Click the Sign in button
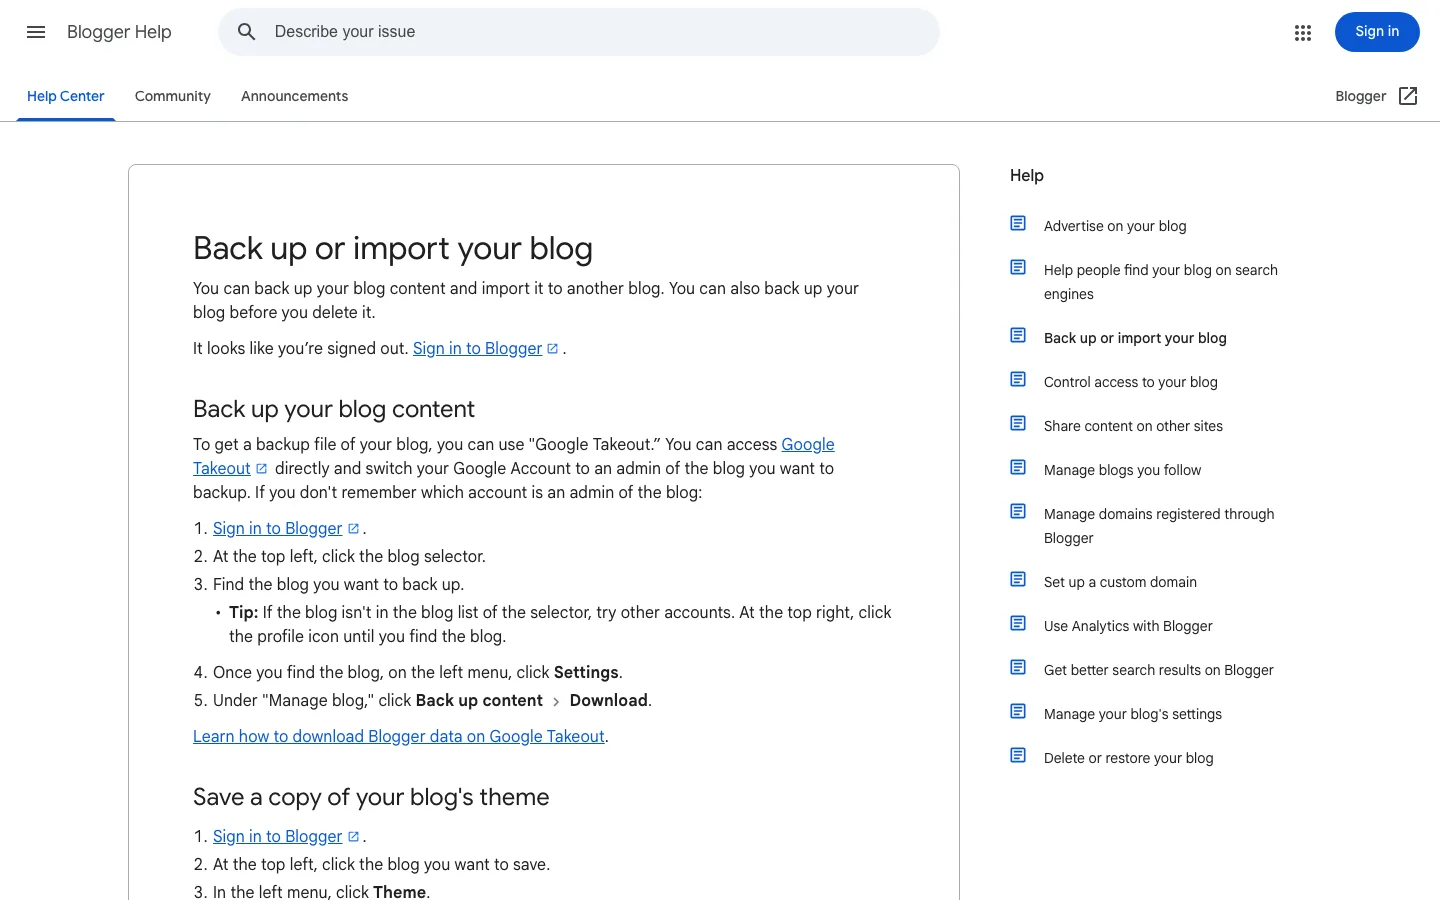1440x900 pixels. tap(1377, 32)
